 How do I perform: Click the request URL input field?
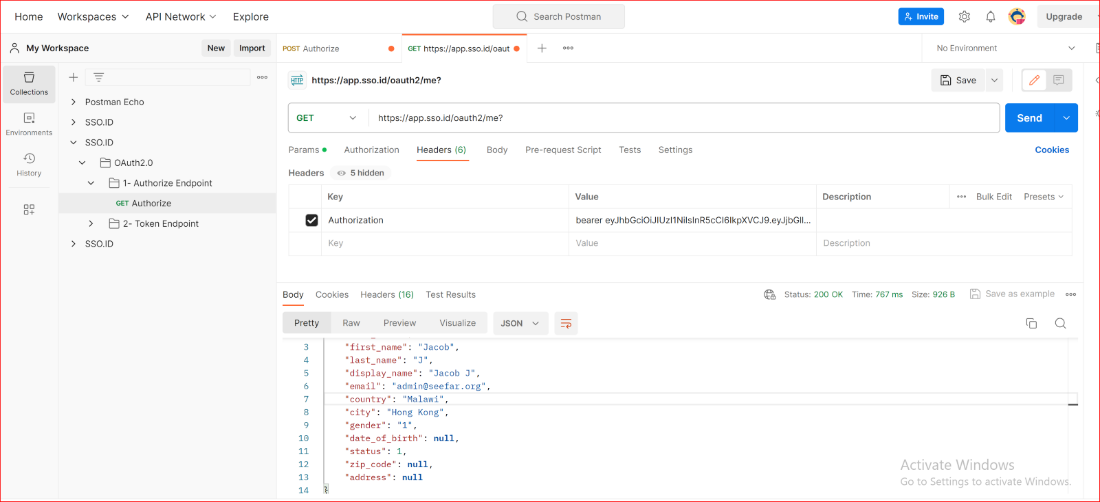[680, 118]
